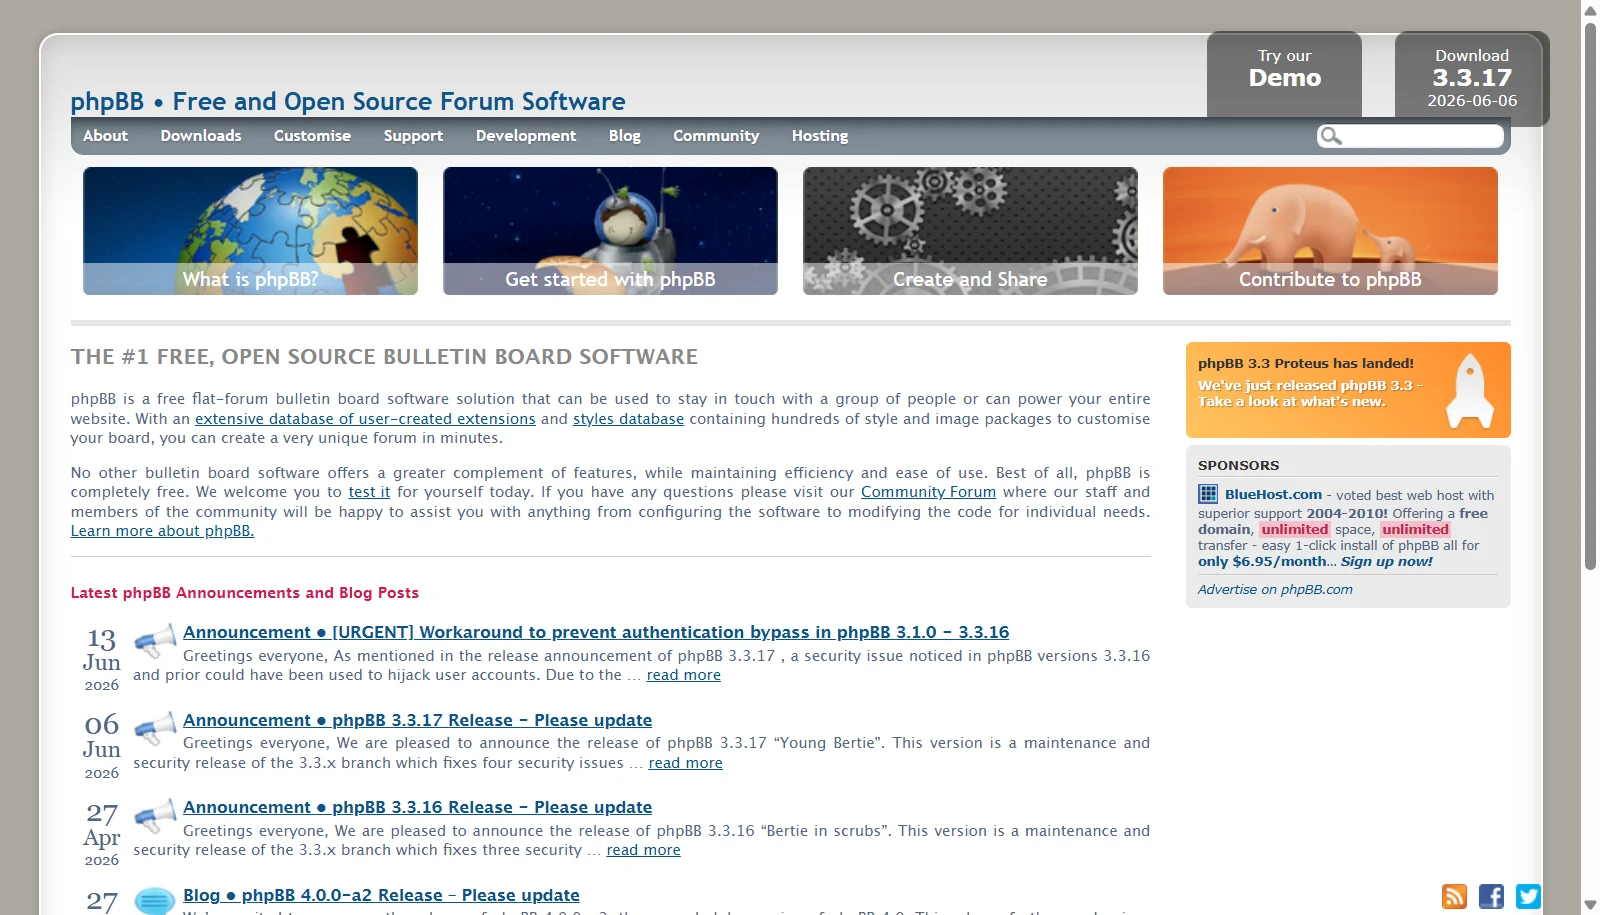Click 'Advertise on phpBB.com' link

1275,589
